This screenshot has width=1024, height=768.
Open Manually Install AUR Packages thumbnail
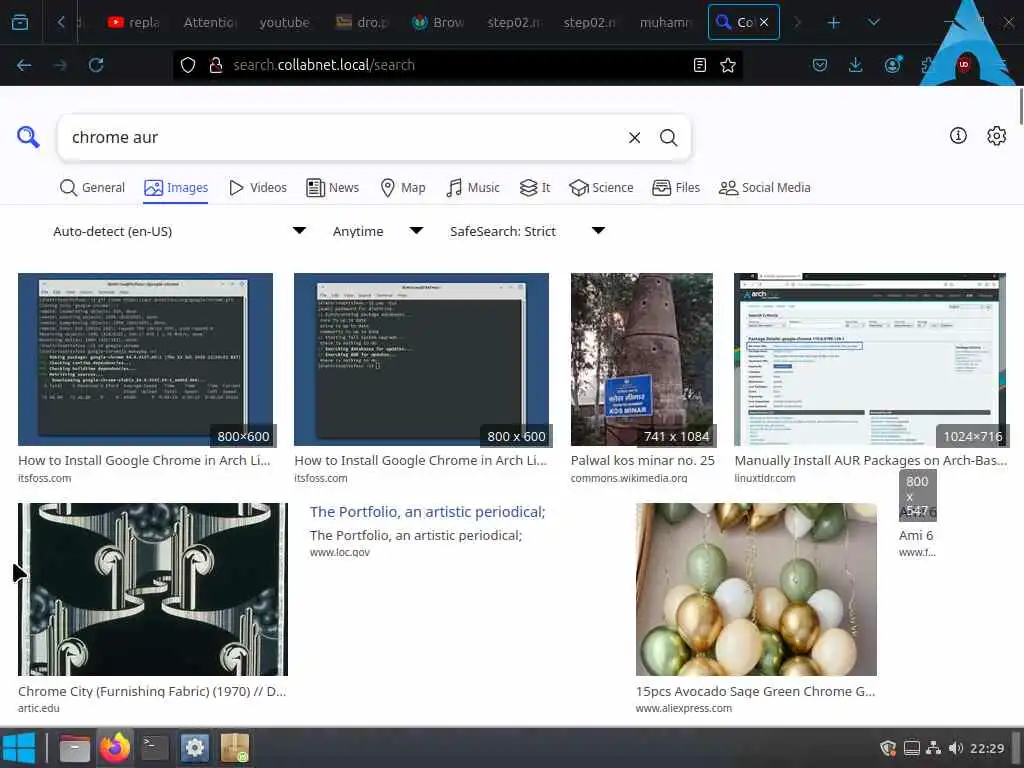click(869, 359)
